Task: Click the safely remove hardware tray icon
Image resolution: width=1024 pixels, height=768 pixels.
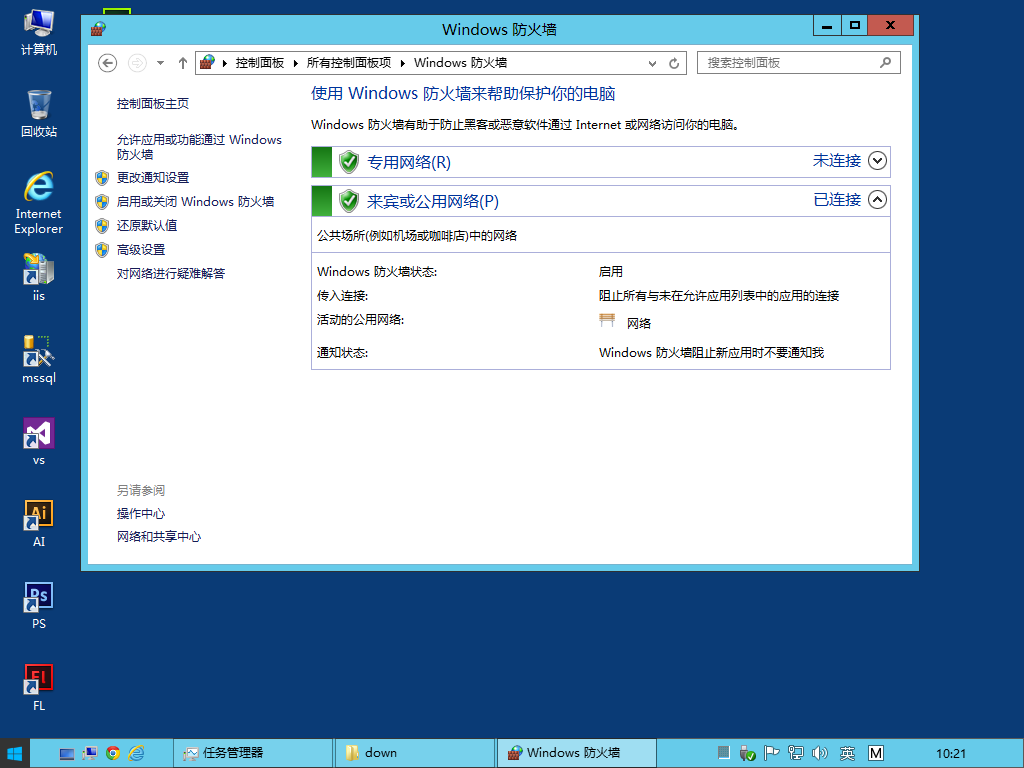Action: [747, 753]
